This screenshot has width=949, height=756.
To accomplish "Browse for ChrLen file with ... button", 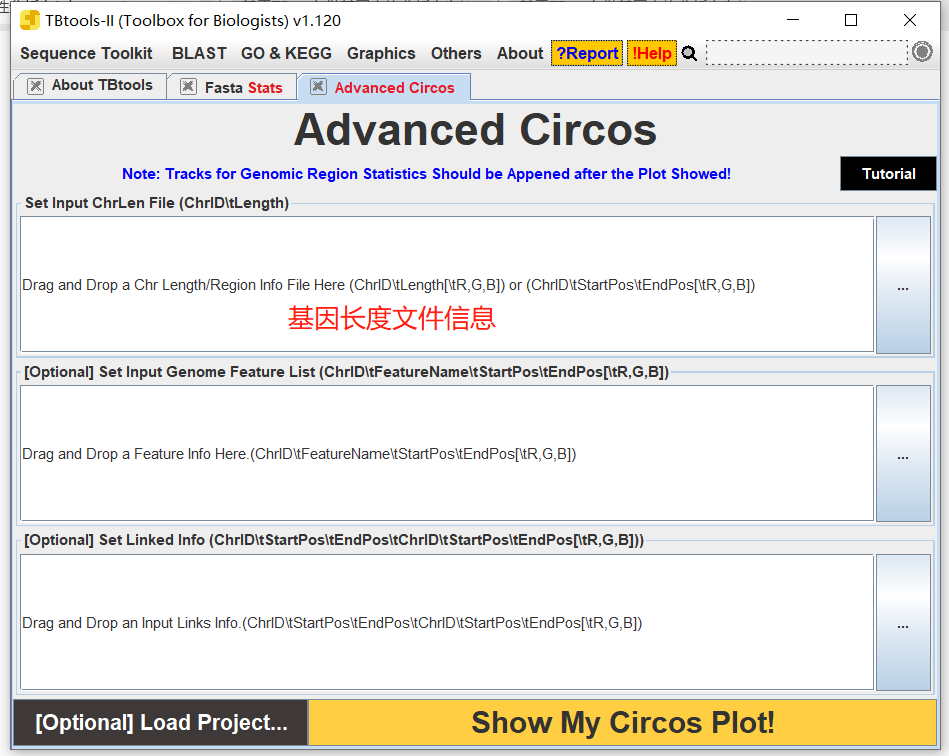I will pyautogui.click(x=903, y=285).
